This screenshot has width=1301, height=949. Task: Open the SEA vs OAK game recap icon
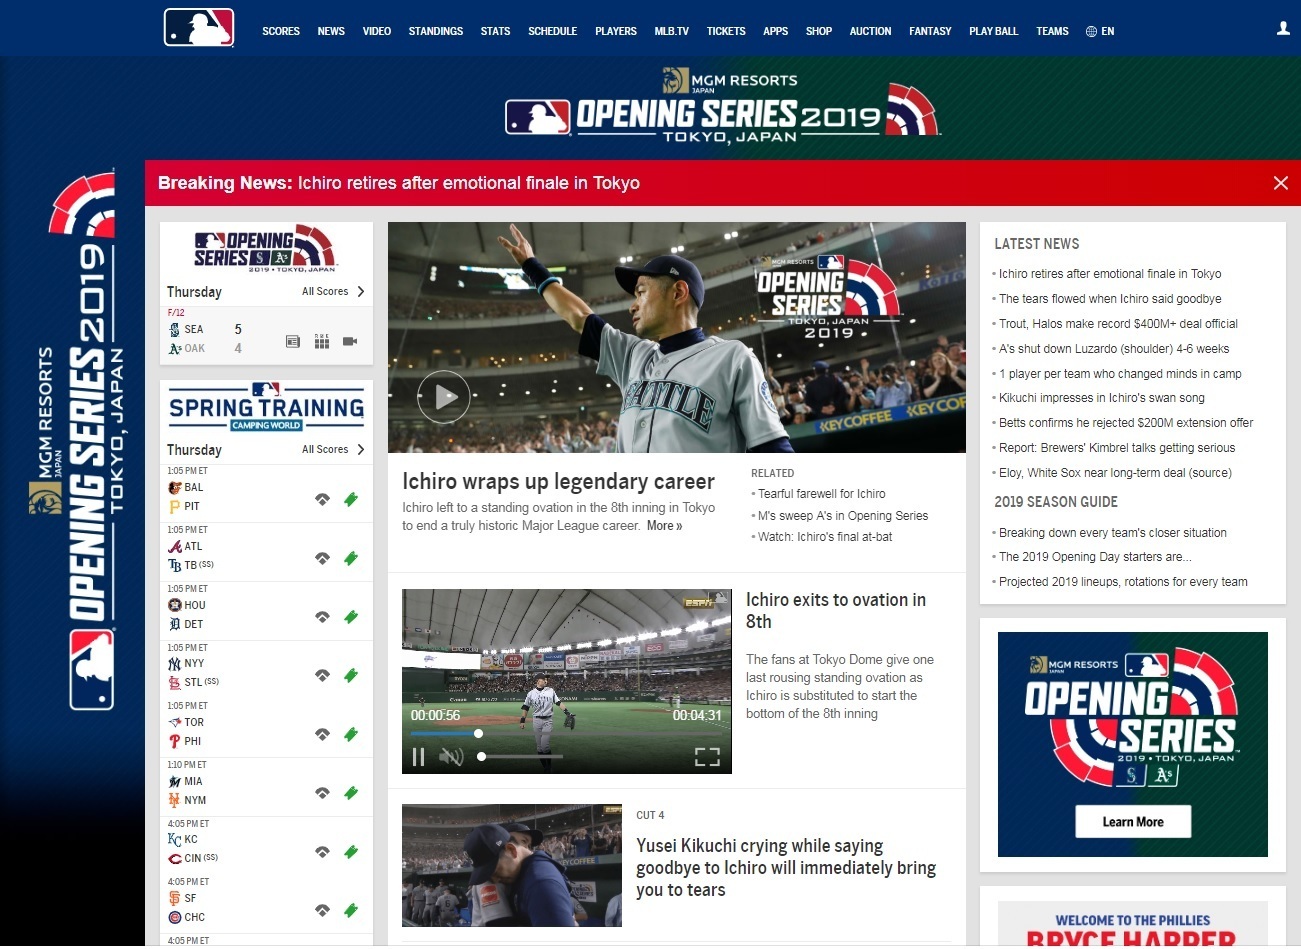point(293,342)
